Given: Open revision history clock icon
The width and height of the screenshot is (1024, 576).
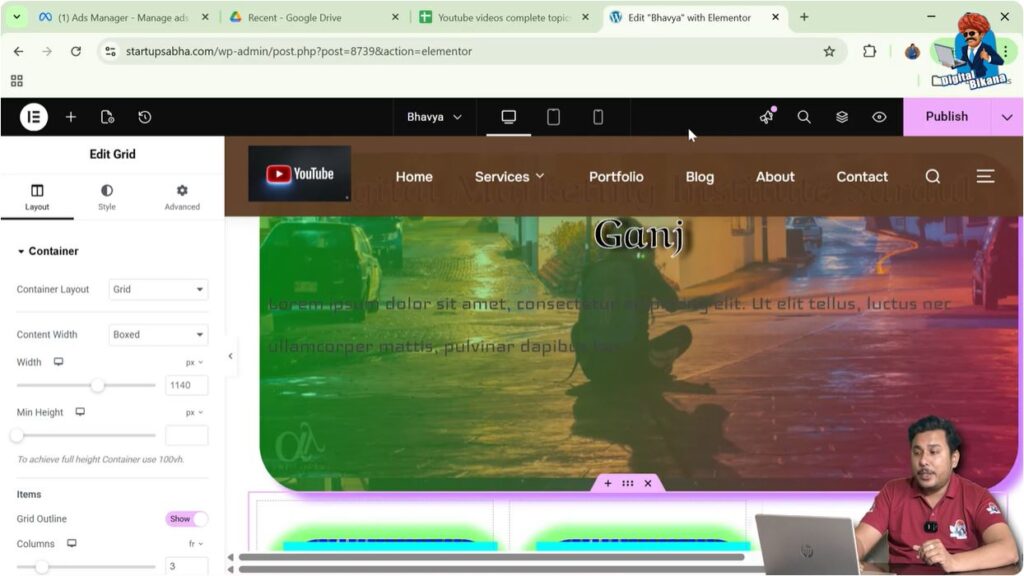Looking at the screenshot, I should pyautogui.click(x=145, y=117).
